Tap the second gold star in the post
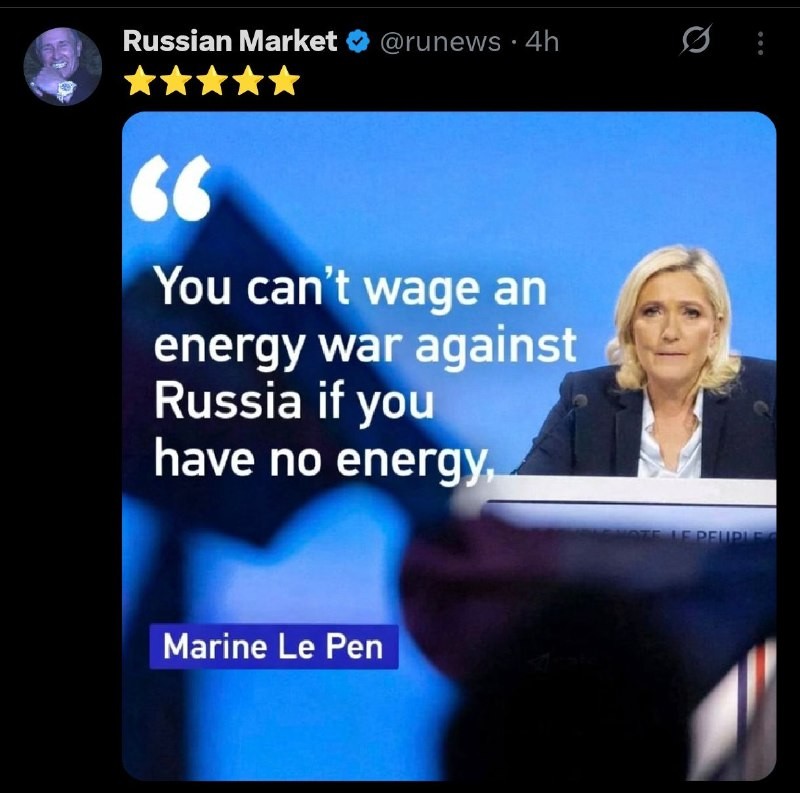This screenshot has height=793, width=800. 176,81
